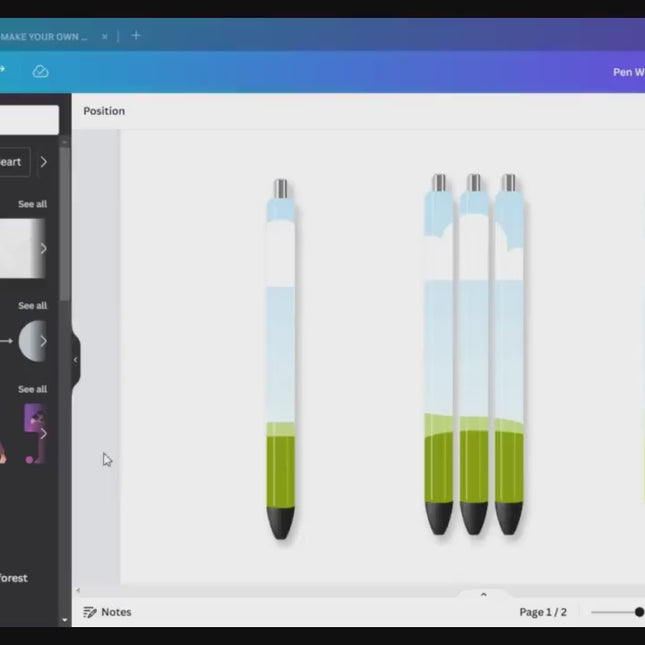Screen dimensions: 645x645
Task: Open a new browser tab
Action: click(x=136, y=35)
